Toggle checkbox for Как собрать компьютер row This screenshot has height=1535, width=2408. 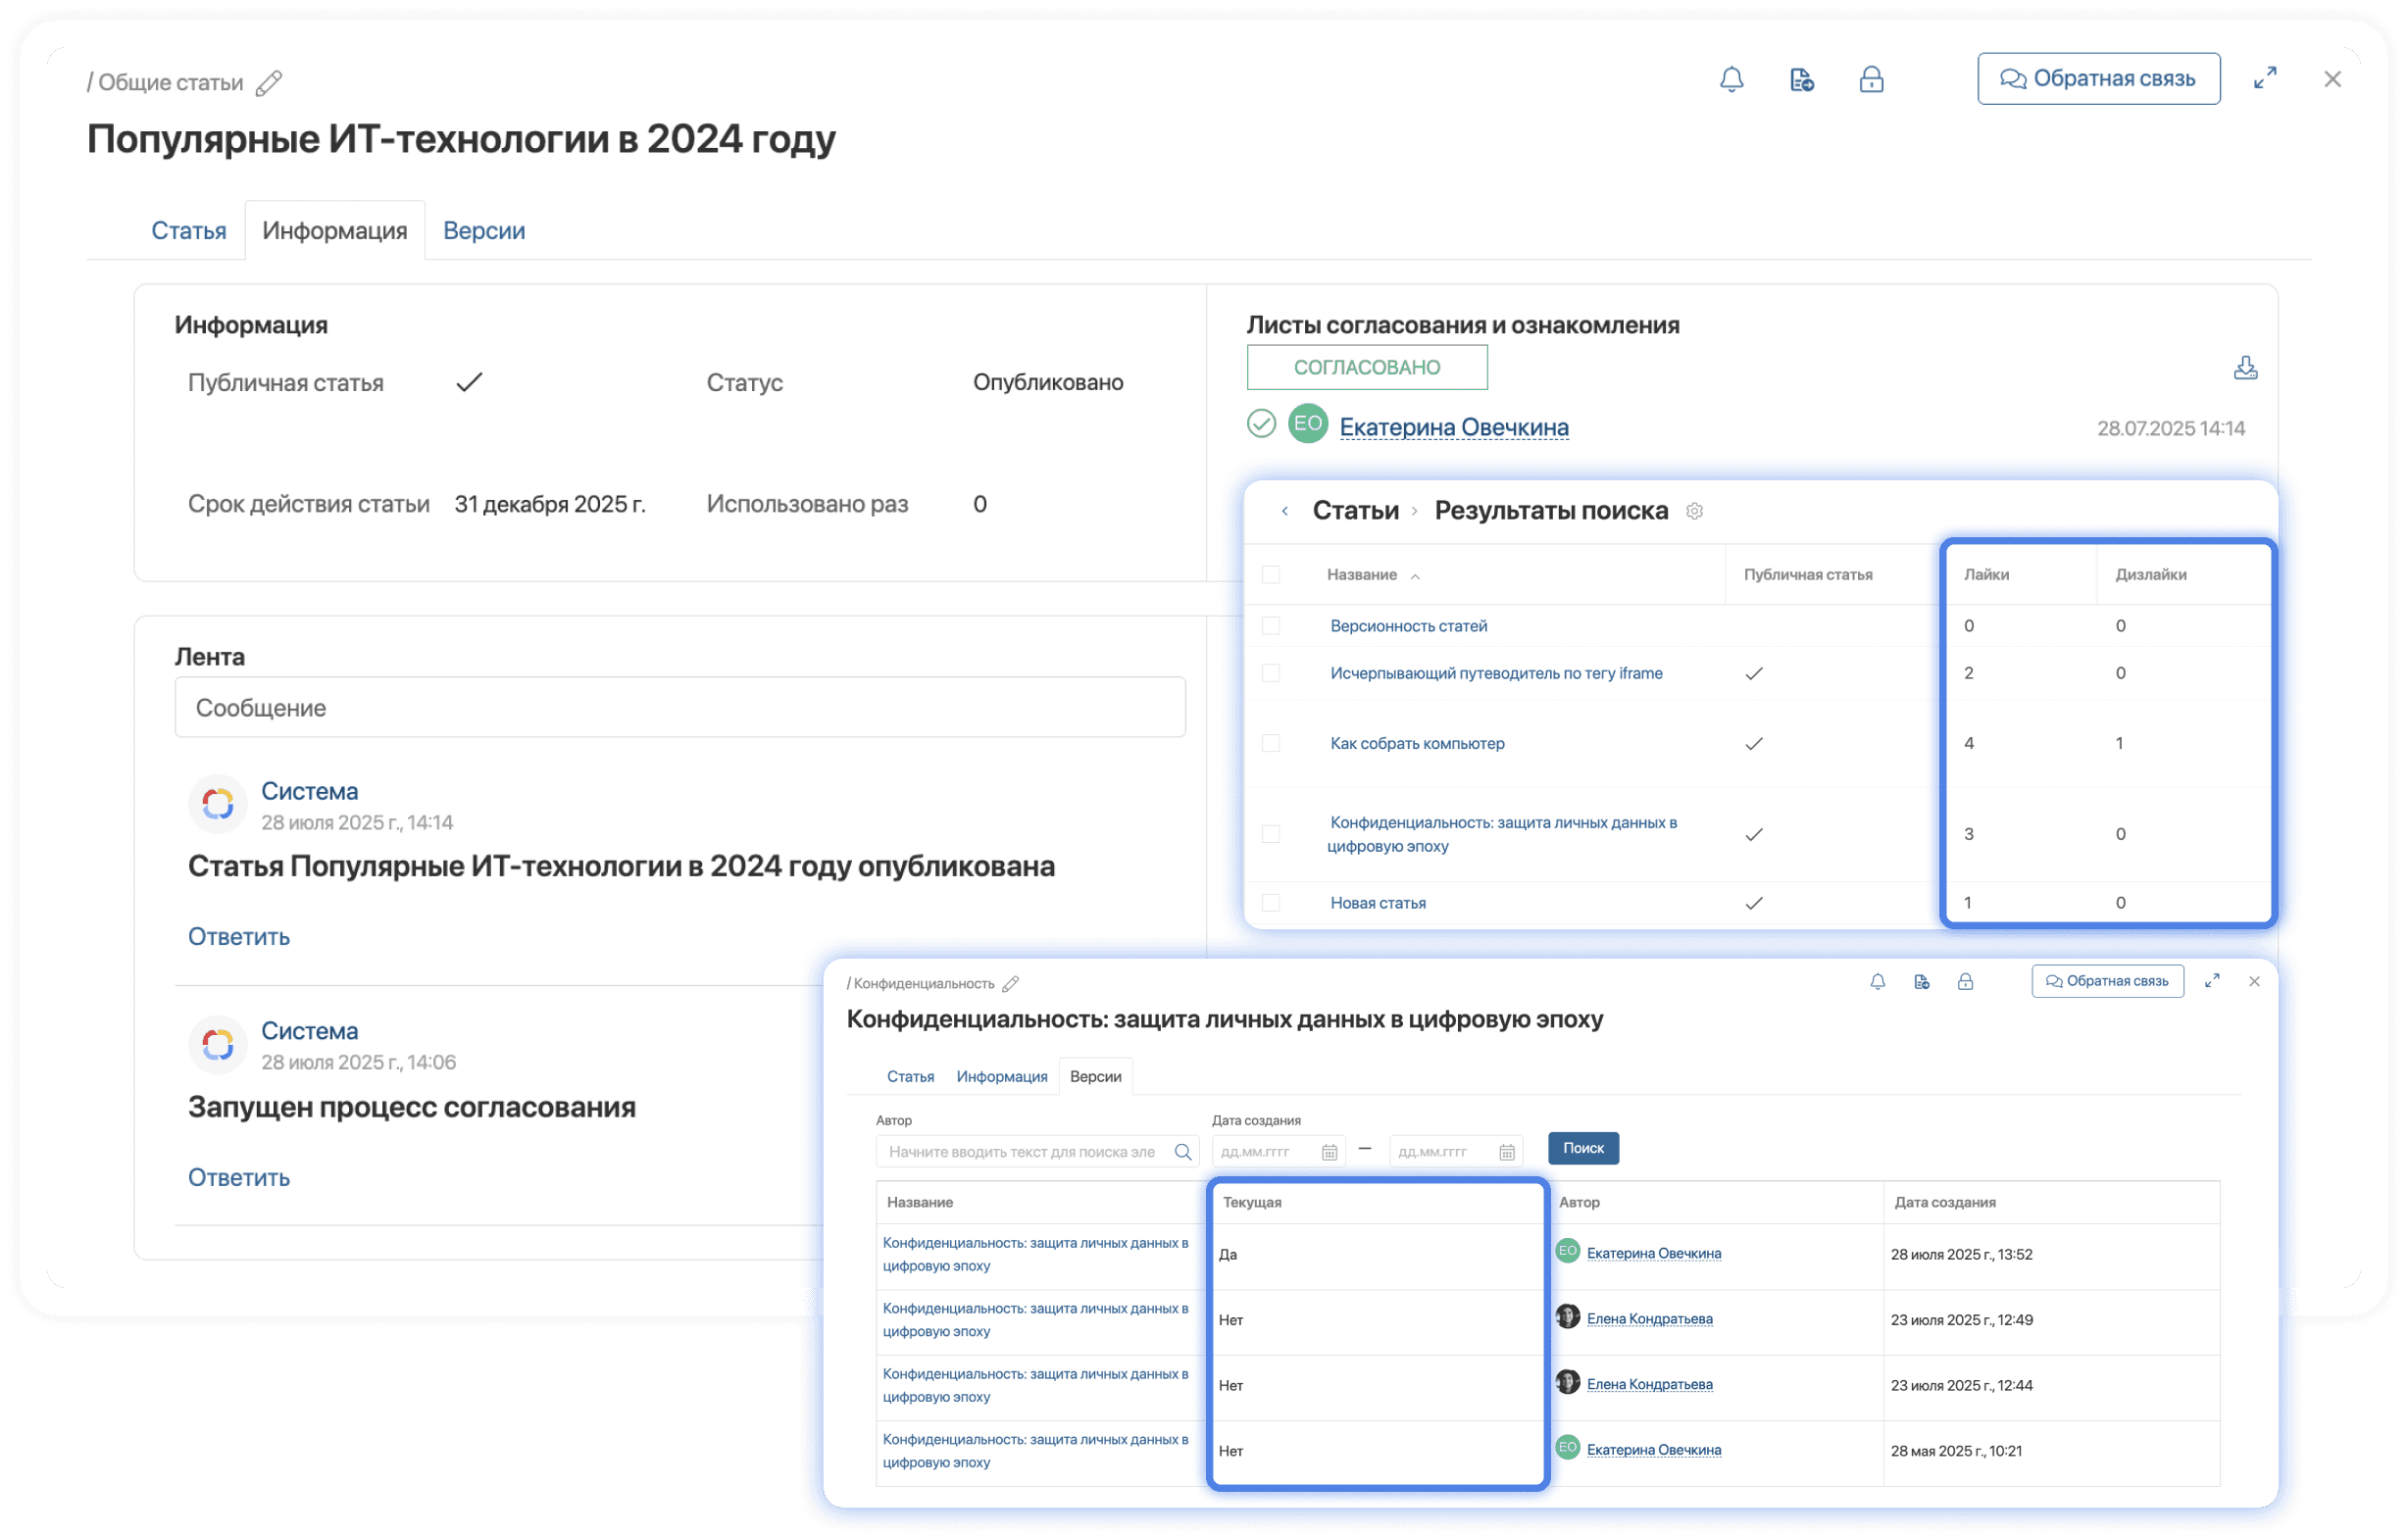(x=1271, y=743)
